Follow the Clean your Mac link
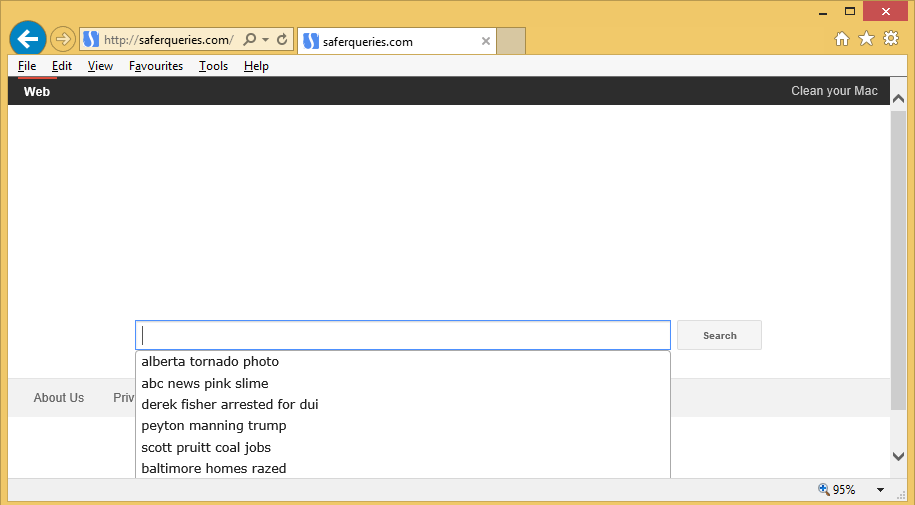This screenshot has width=915, height=505. pos(834,91)
